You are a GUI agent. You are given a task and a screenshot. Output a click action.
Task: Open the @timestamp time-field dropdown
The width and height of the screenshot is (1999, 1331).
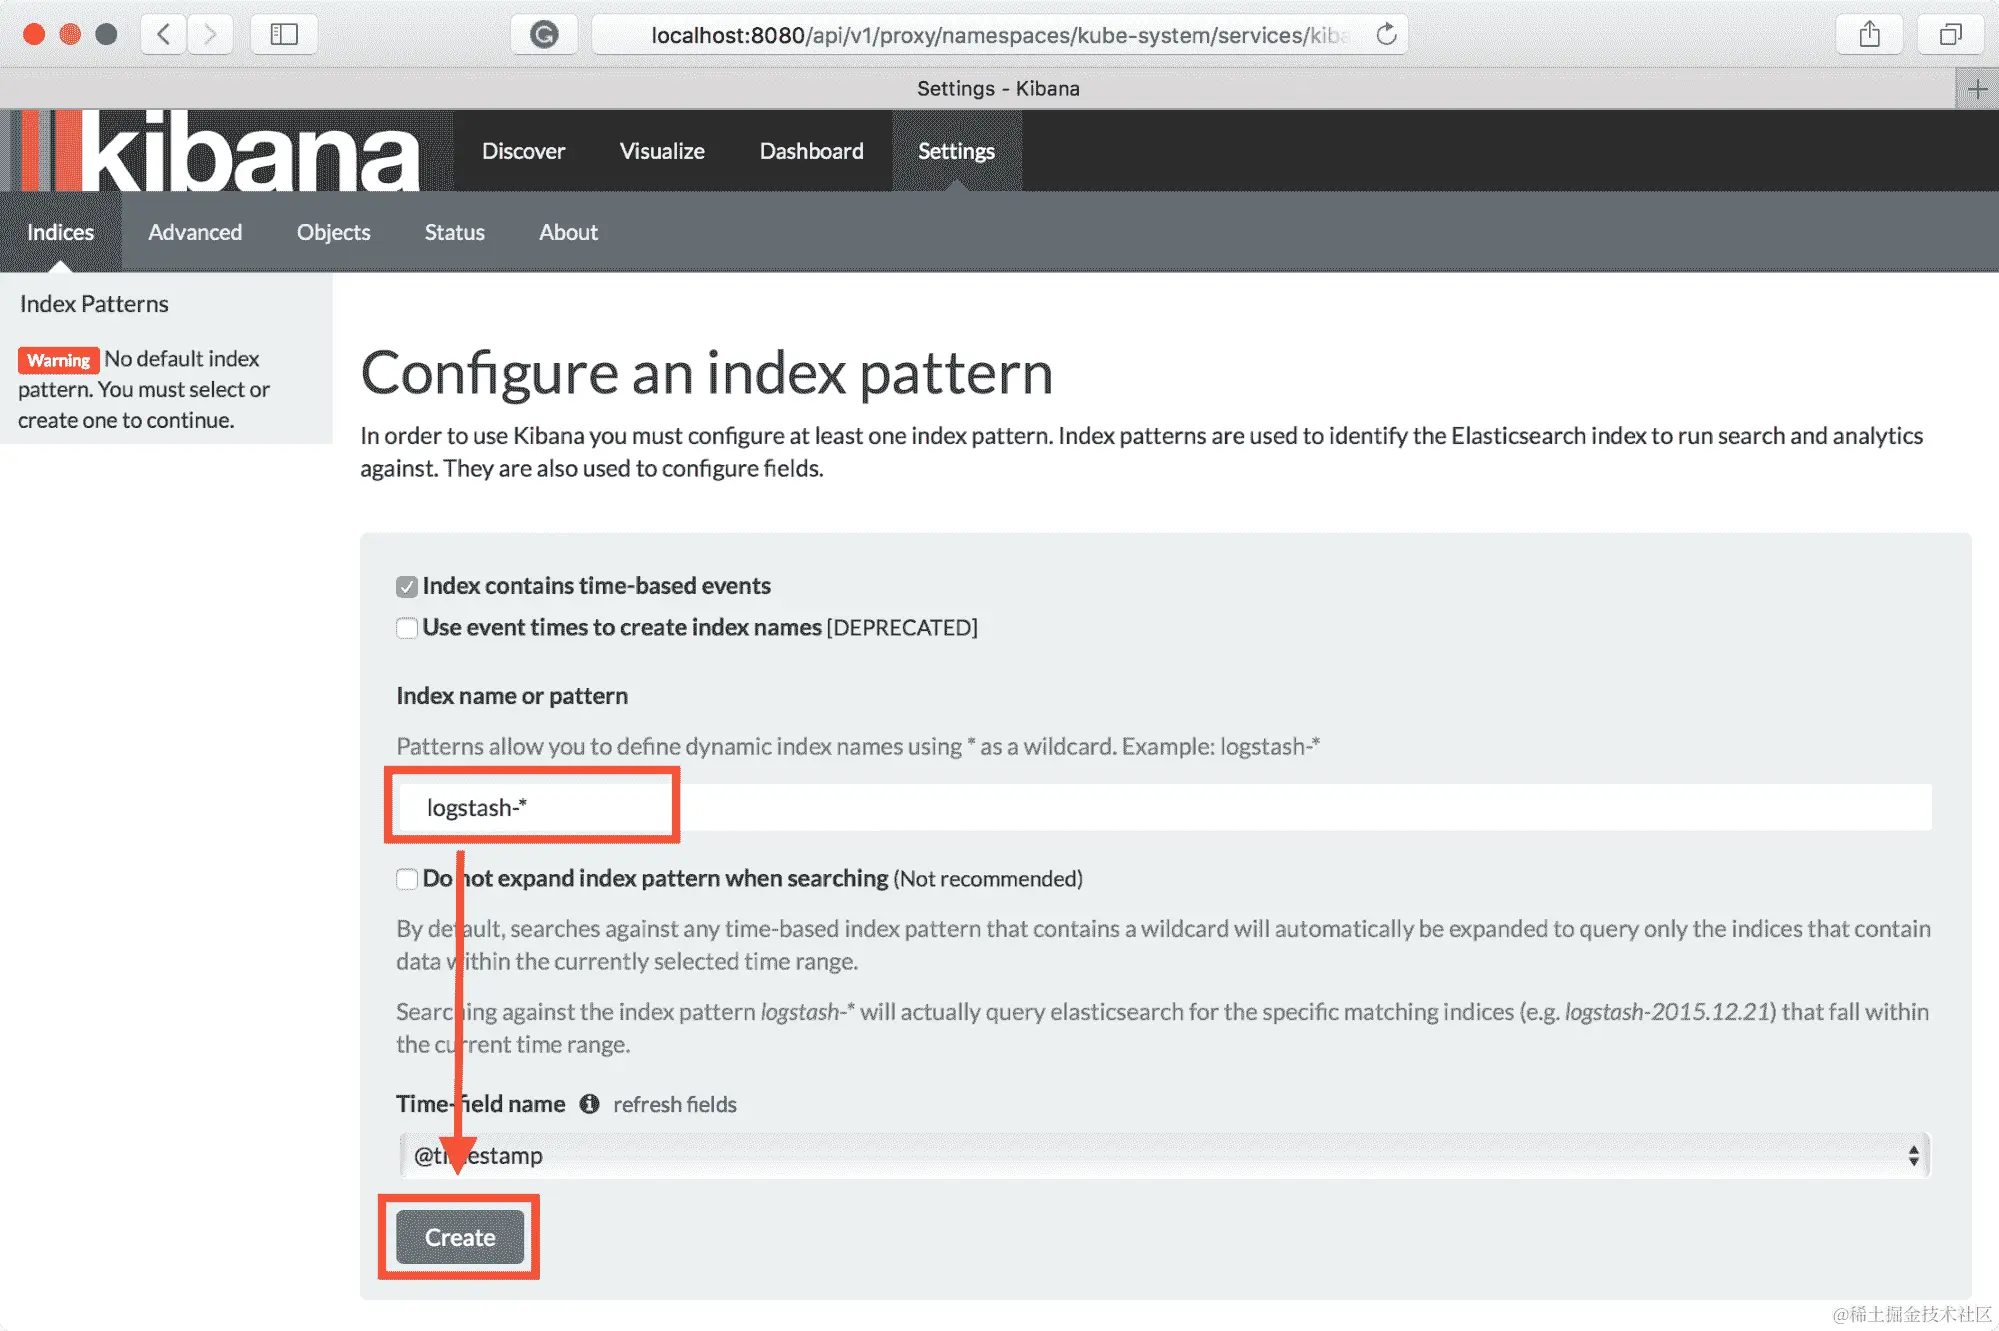tap(1164, 1156)
